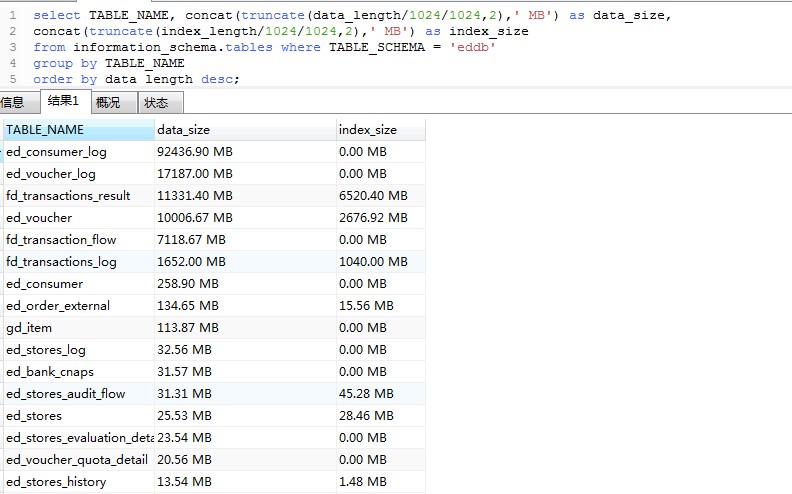
Task: Select the 7118.67 MB data size cell
Action: pyautogui.click(x=191, y=240)
